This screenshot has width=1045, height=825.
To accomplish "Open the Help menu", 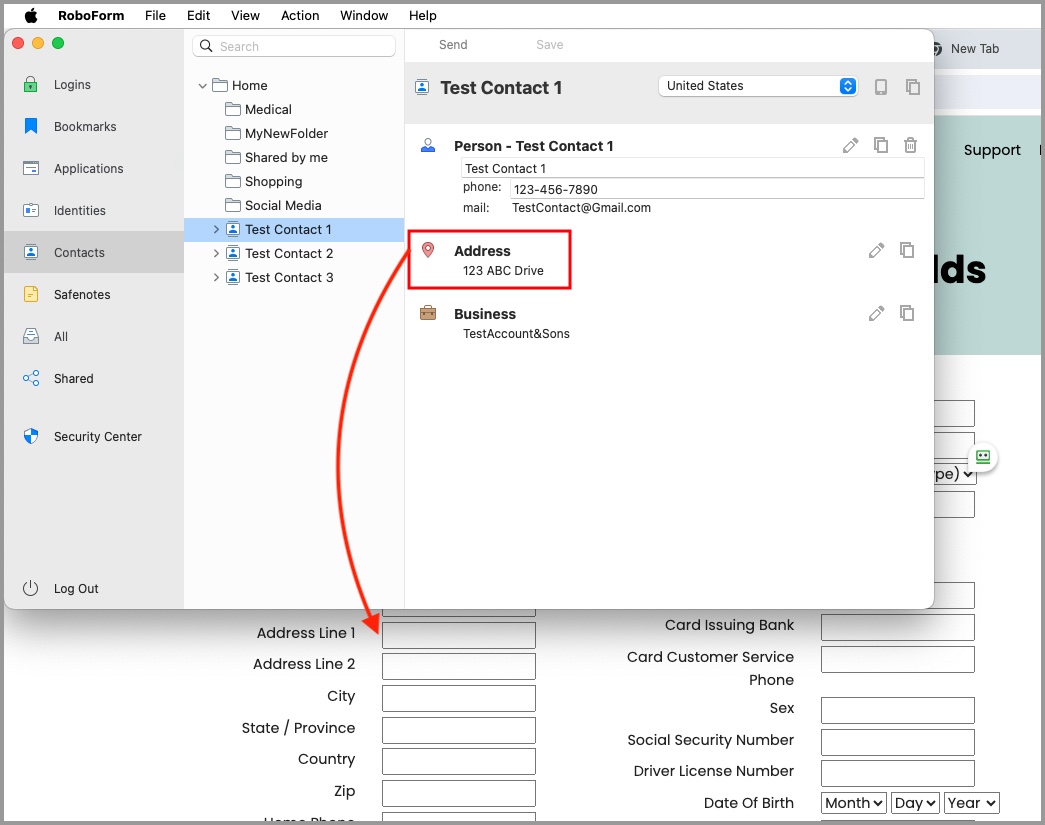I will point(423,15).
